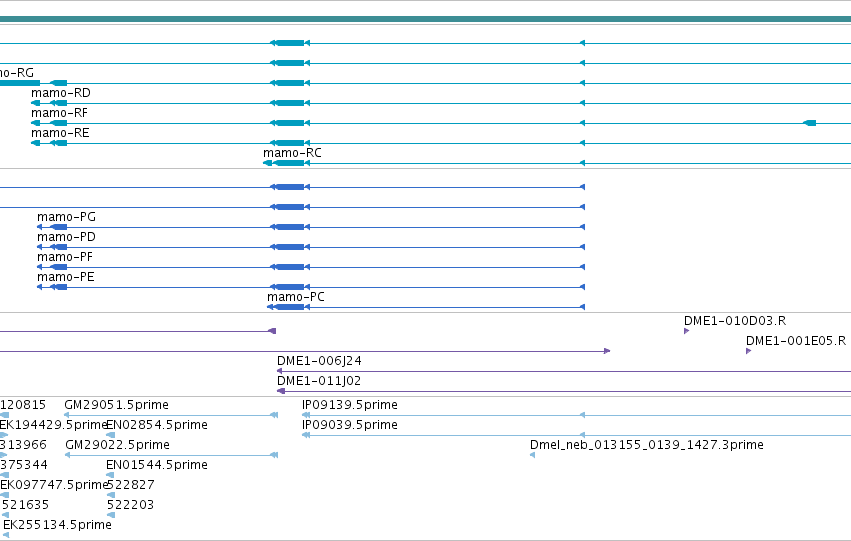Select the mamo-PF protein label
Viewport: 851px width, 541px height.
click(x=65, y=257)
